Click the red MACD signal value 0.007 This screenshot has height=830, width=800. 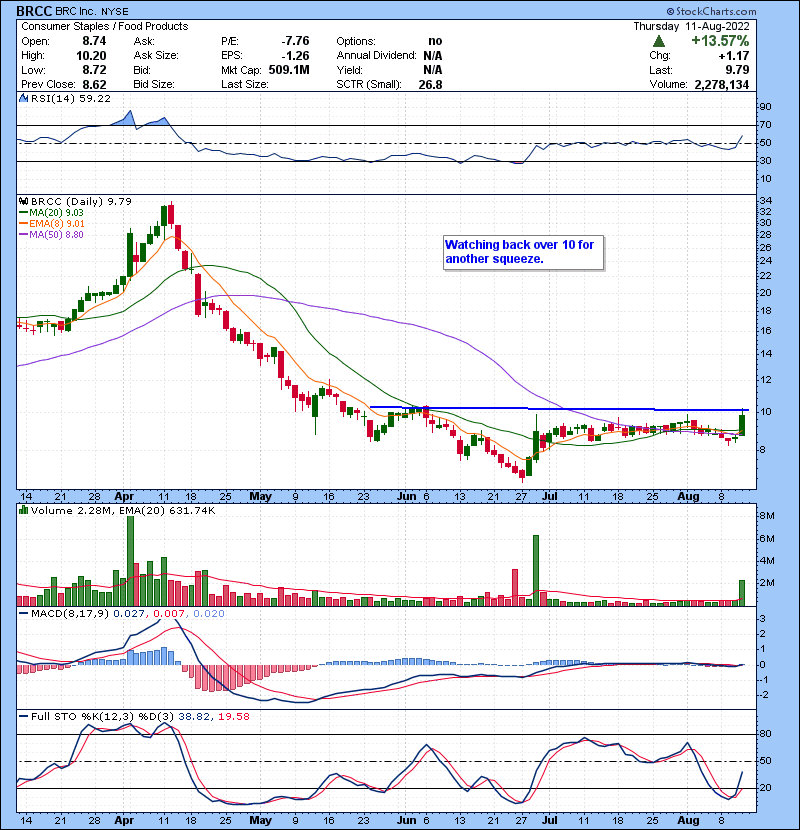tap(168, 614)
